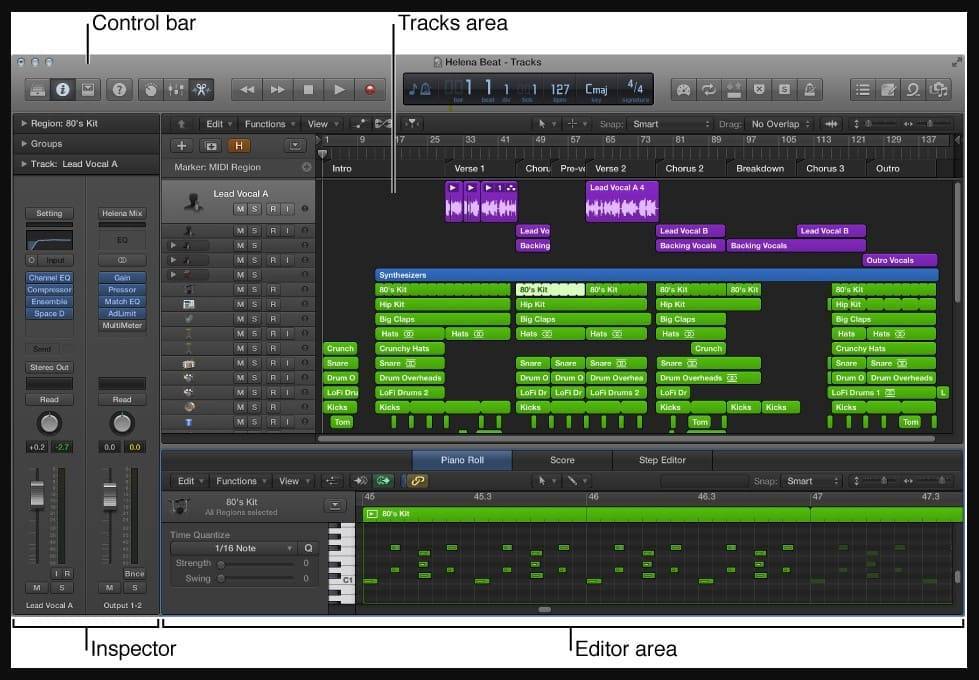Show the Mixer from the control bar
Viewport: 979px width, 680px height.
pyautogui.click(x=176, y=90)
